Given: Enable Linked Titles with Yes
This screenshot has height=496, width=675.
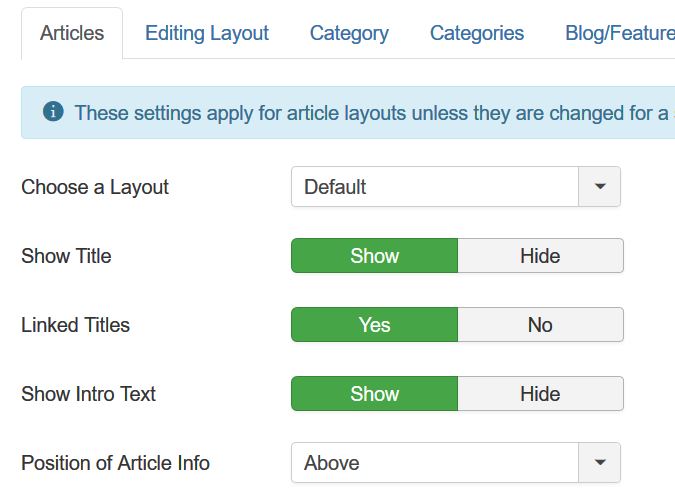Looking at the screenshot, I should point(374,325).
